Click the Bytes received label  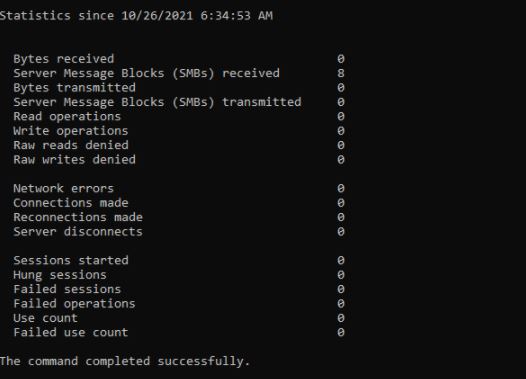pos(64,59)
